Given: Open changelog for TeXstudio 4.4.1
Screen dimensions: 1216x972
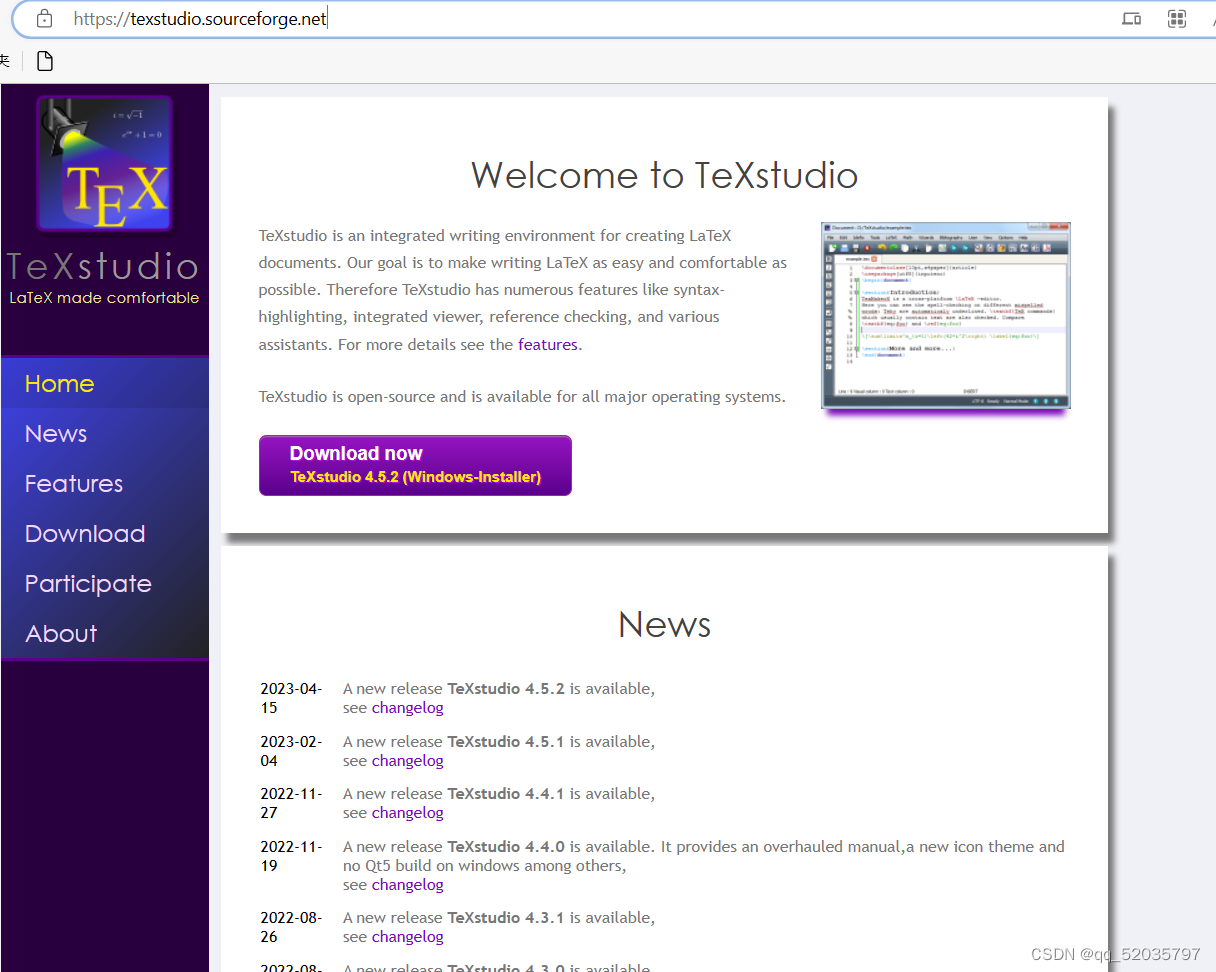Looking at the screenshot, I should point(408,813).
